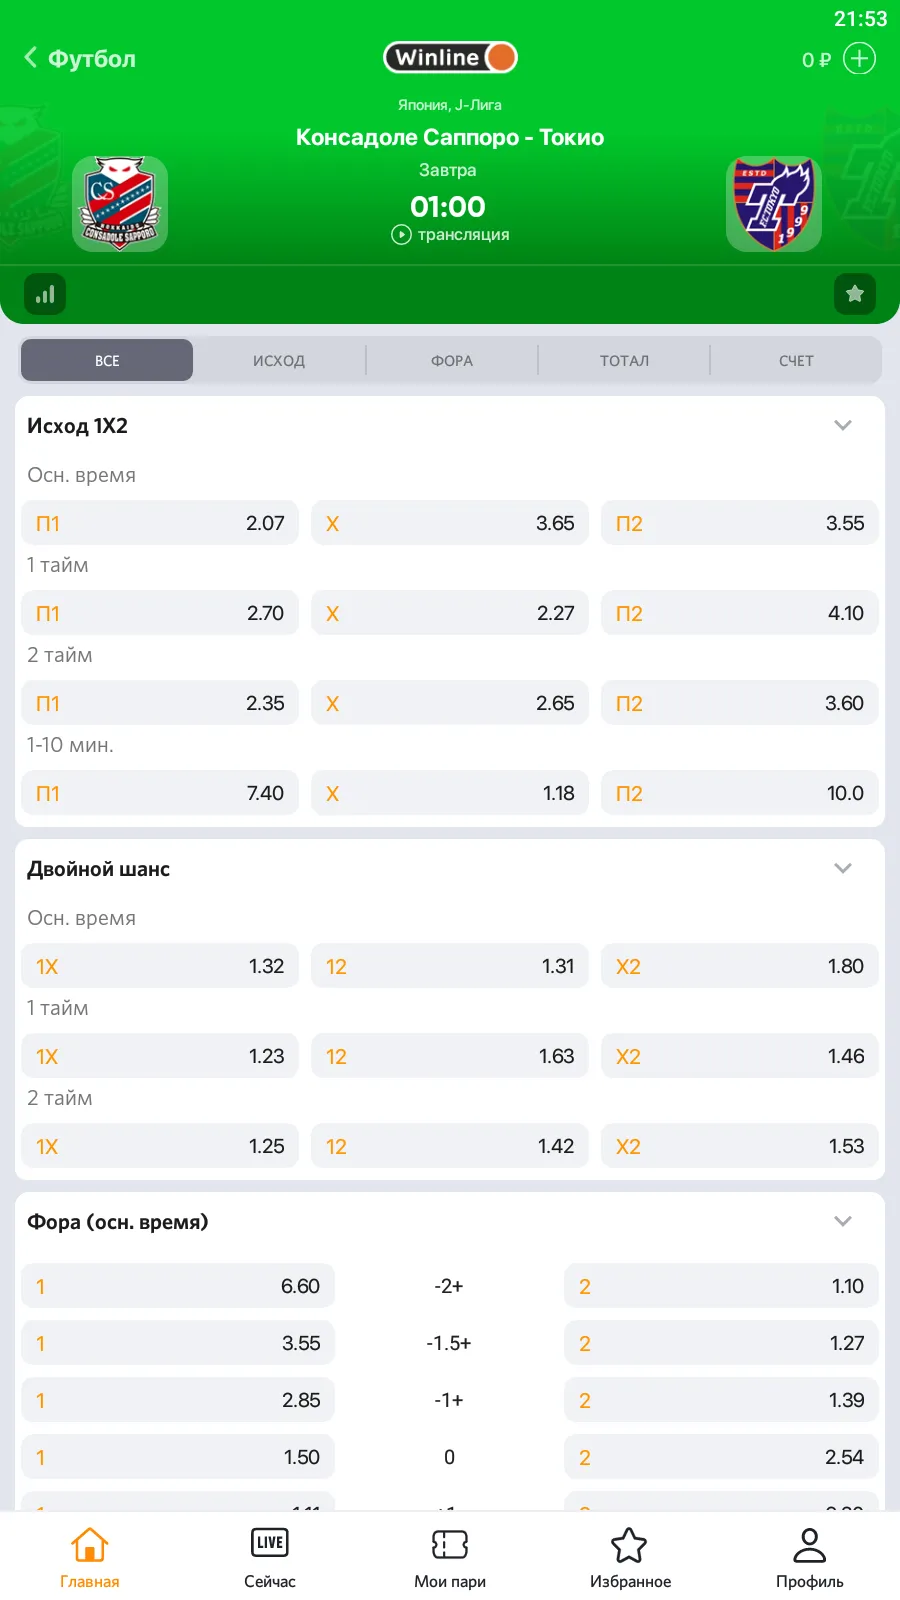Collapse the Исход 1X2 section

coord(843,426)
